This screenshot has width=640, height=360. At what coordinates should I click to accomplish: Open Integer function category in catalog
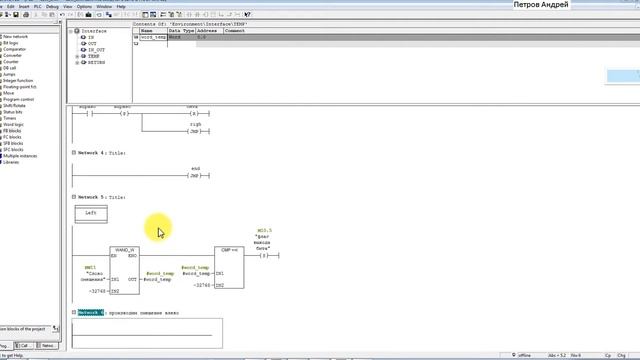[18, 81]
